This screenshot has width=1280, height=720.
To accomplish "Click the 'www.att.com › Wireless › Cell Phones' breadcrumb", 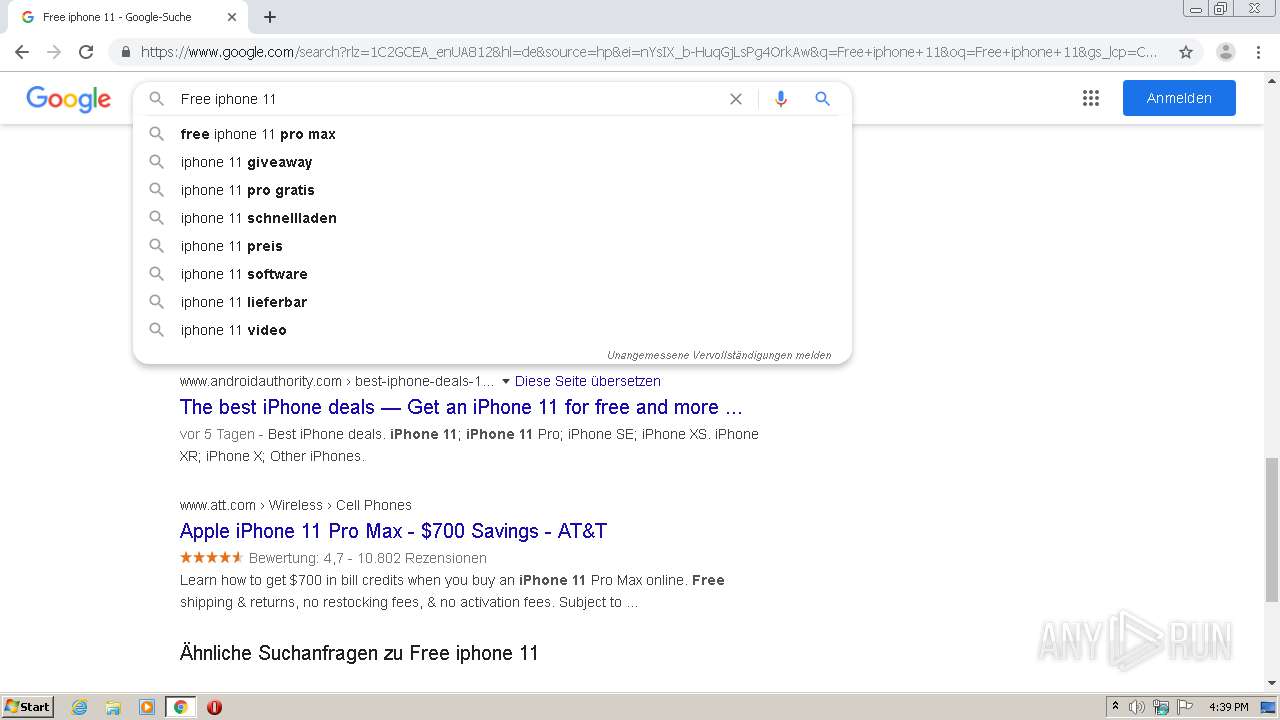I will (296, 505).
